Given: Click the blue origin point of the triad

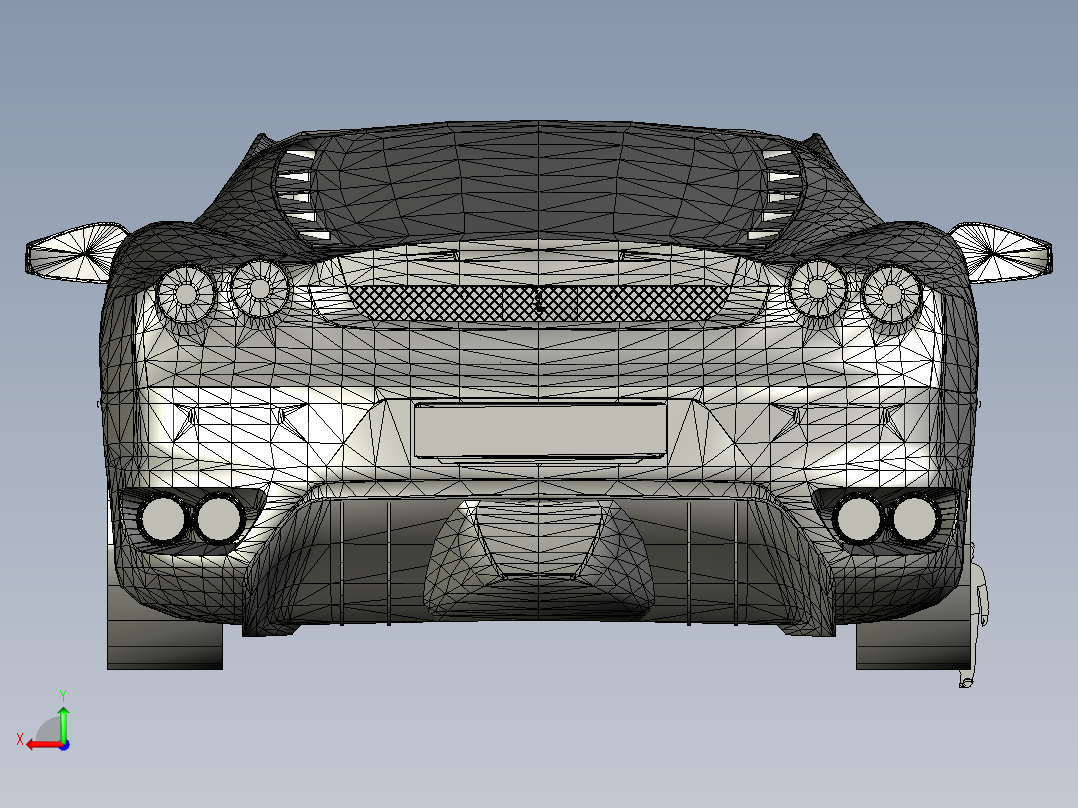Looking at the screenshot, I should [63, 744].
